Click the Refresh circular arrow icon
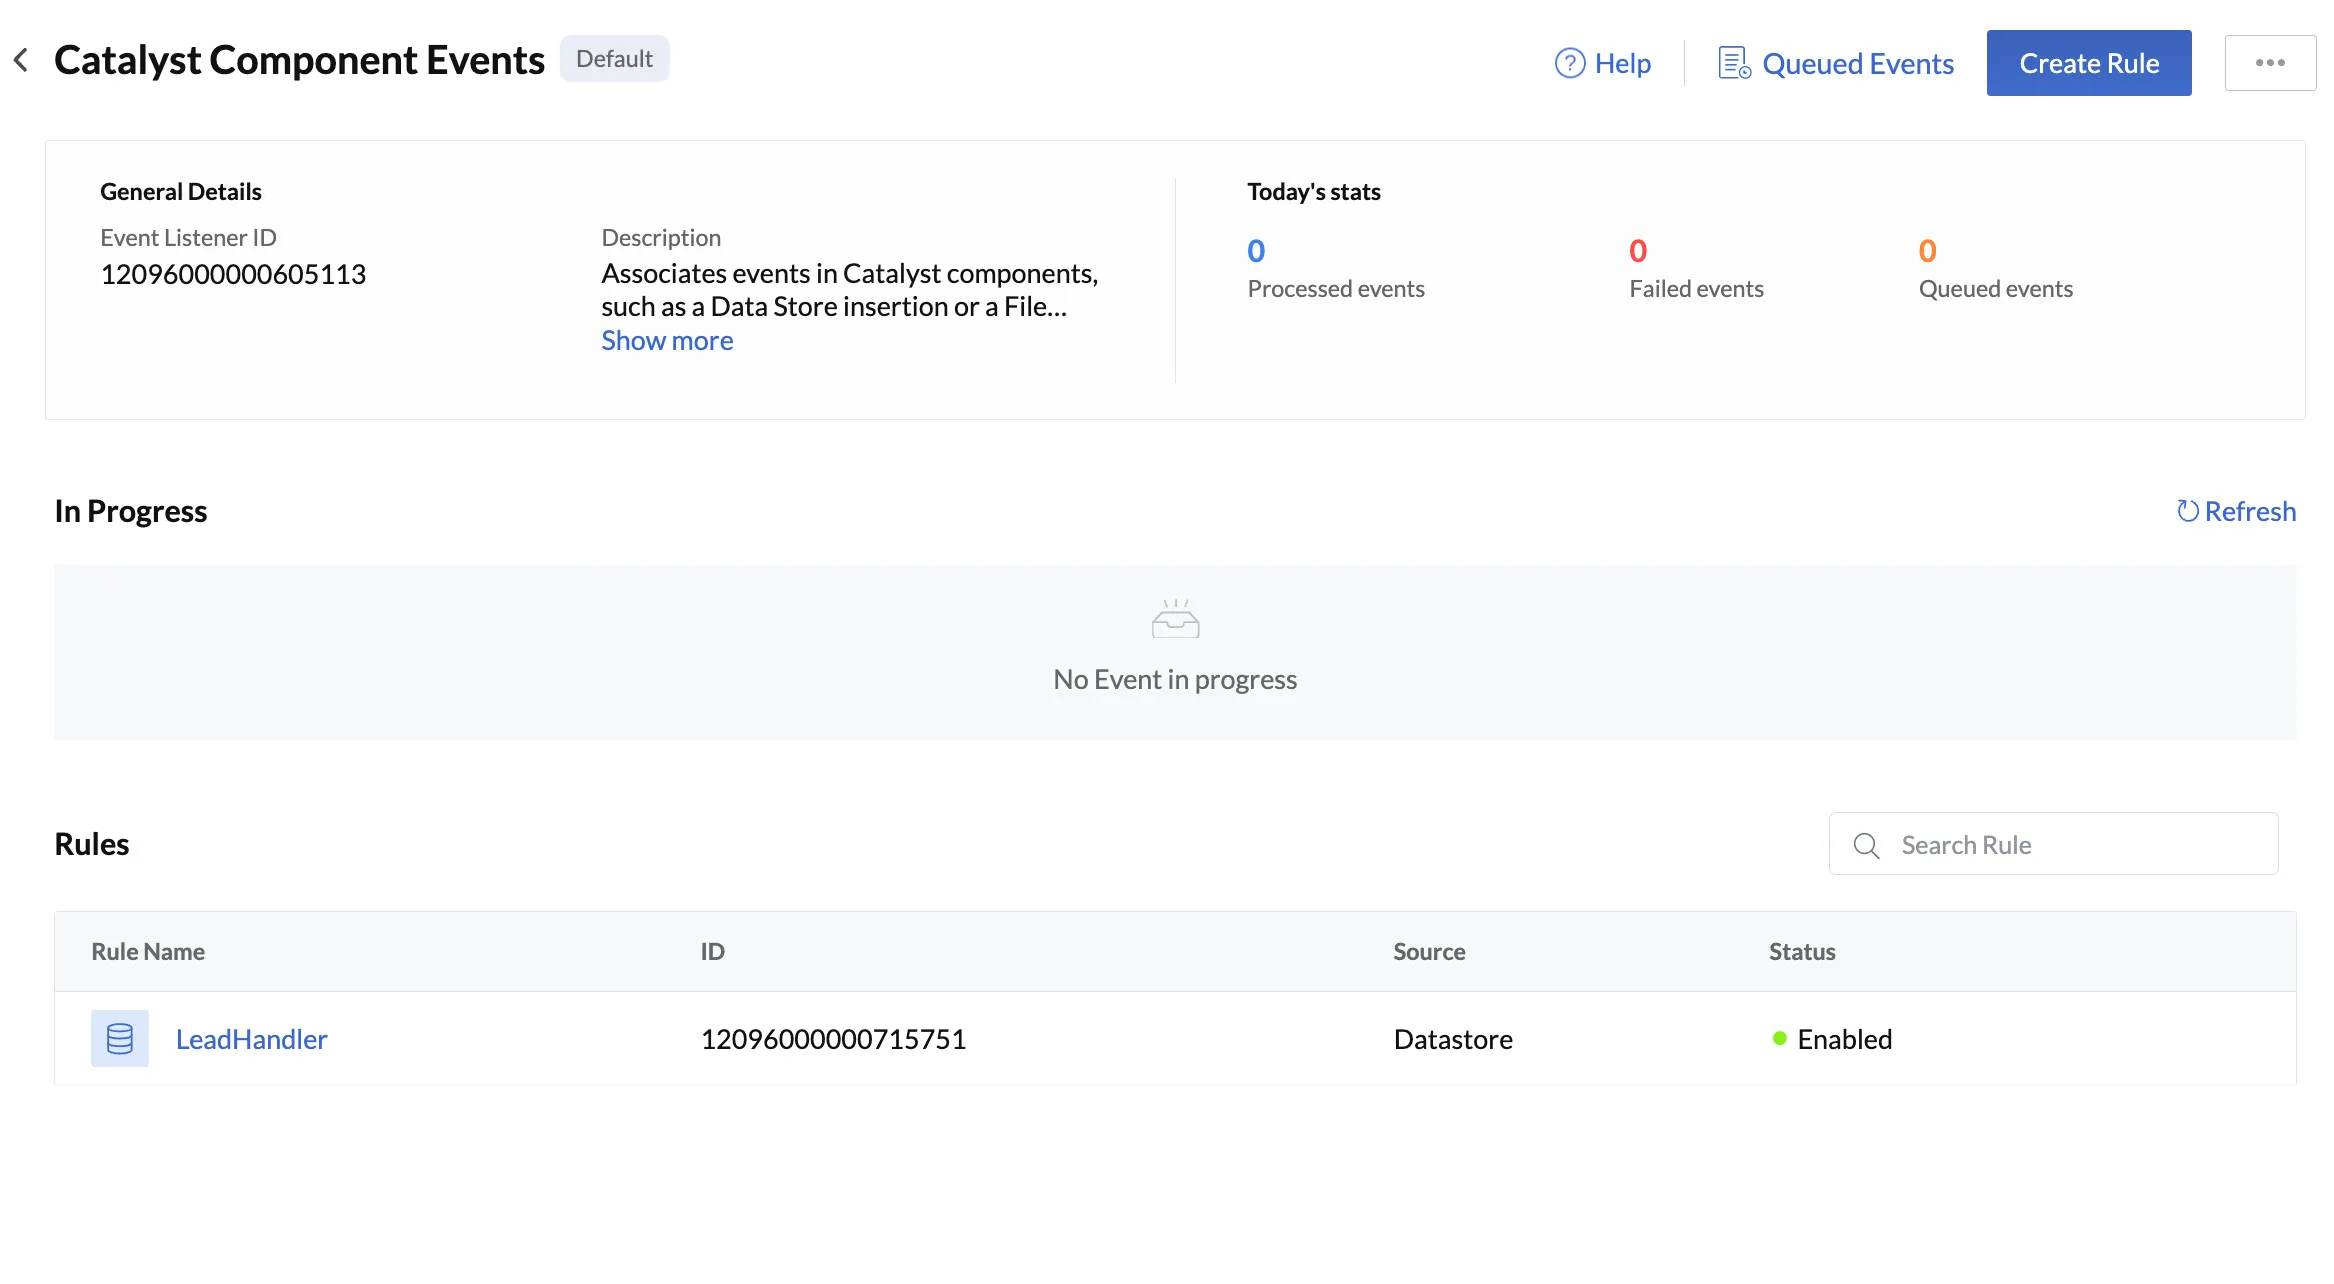2334x1284 pixels. (x=2188, y=511)
